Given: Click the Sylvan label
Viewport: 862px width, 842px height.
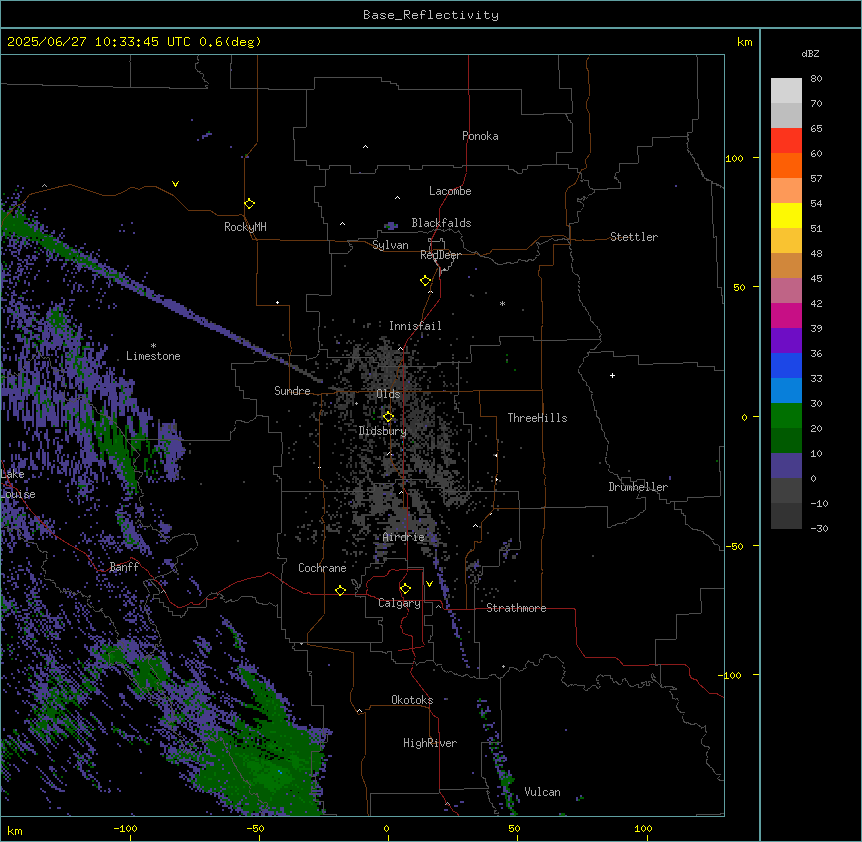Looking at the screenshot, I should (390, 245).
